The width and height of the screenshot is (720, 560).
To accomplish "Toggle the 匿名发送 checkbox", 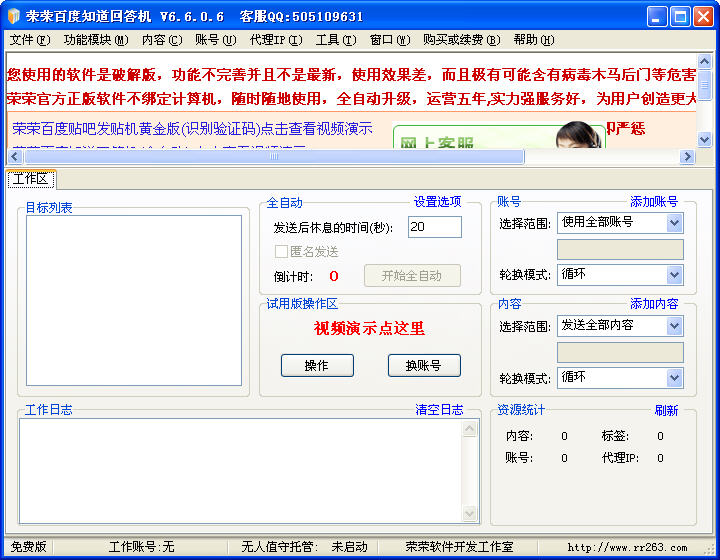I will [281, 252].
